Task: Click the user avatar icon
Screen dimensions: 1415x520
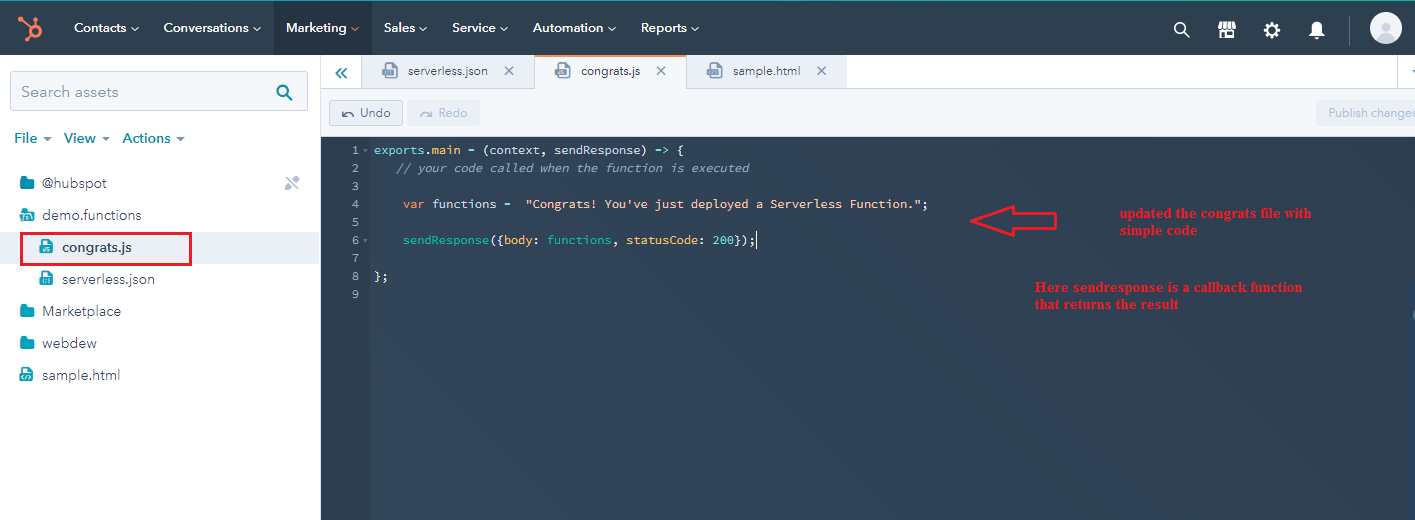Action: point(1385,29)
